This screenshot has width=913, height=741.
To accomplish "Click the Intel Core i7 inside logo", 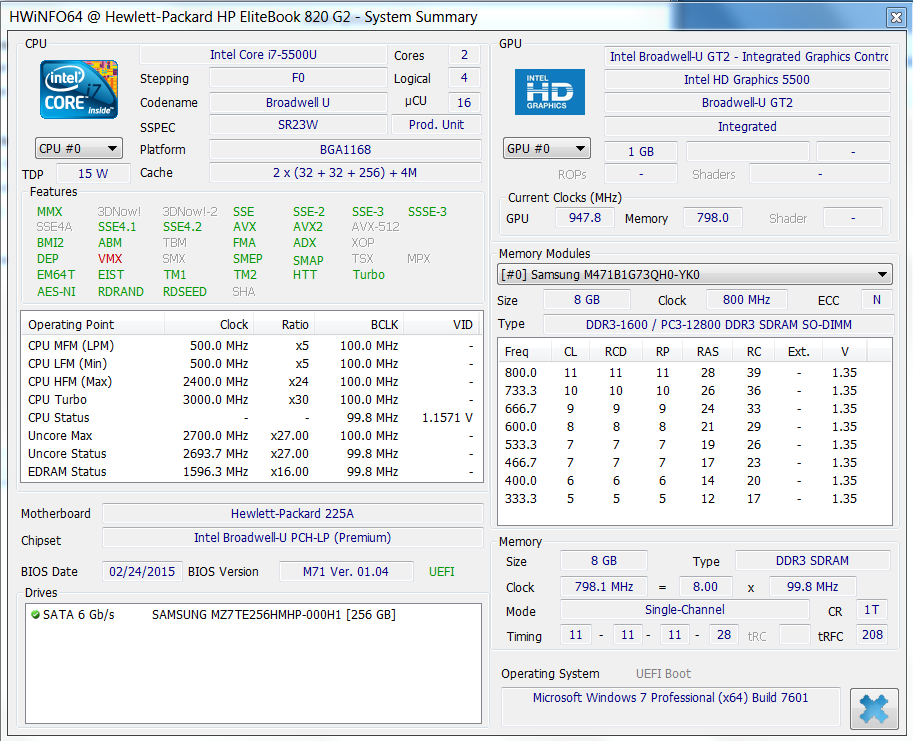I will (79, 90).
